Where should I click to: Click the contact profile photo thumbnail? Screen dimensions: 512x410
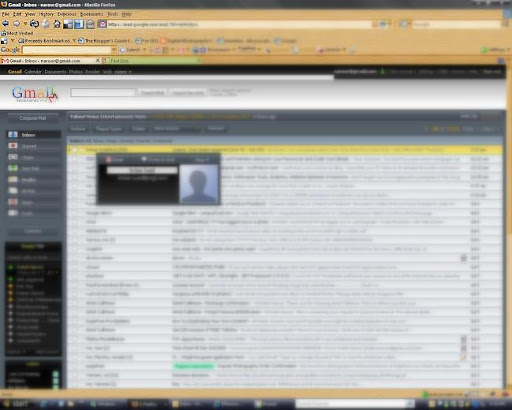point(198,184)
